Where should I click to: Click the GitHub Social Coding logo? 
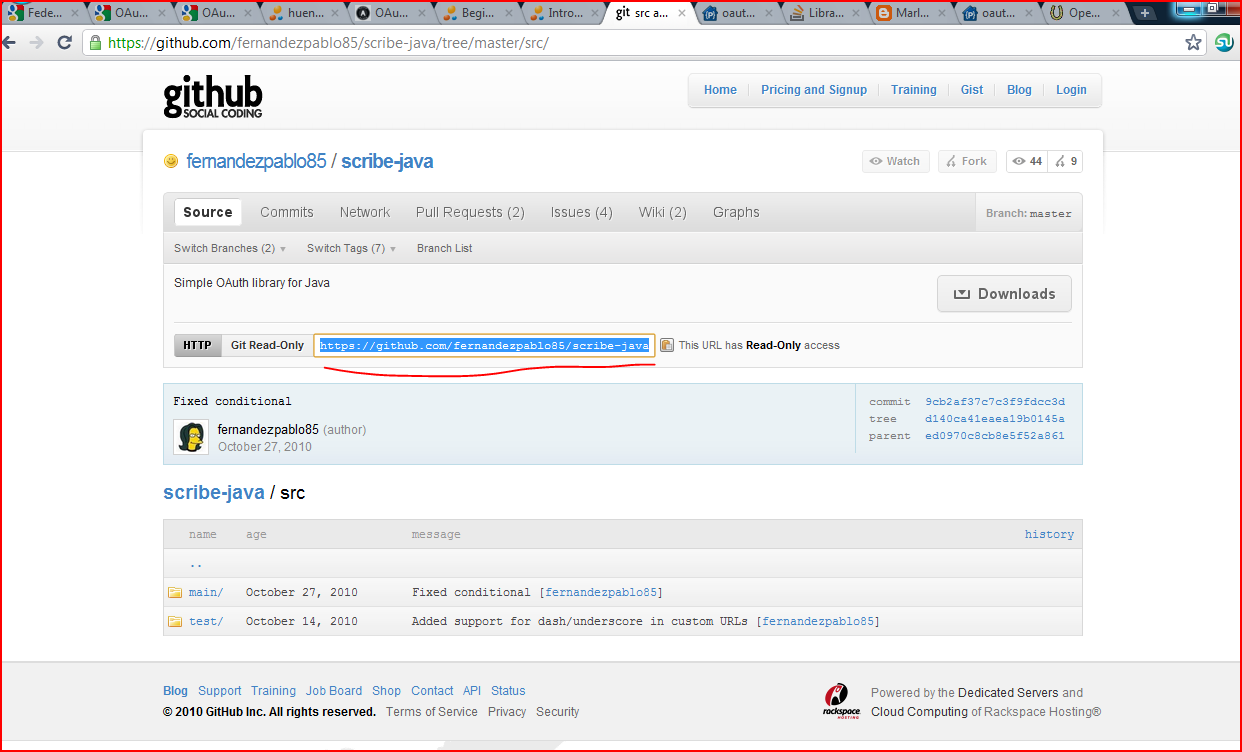[213, 97]
